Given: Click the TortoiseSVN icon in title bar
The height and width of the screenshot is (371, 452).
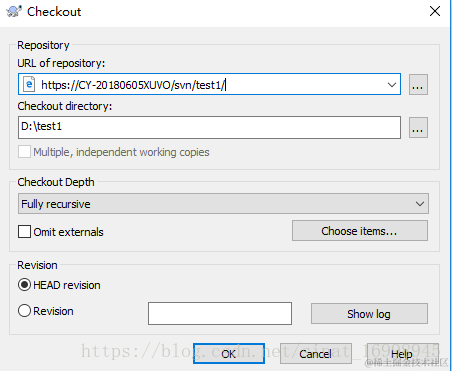Looking at the screenshot, I should [x=14, y=11].
